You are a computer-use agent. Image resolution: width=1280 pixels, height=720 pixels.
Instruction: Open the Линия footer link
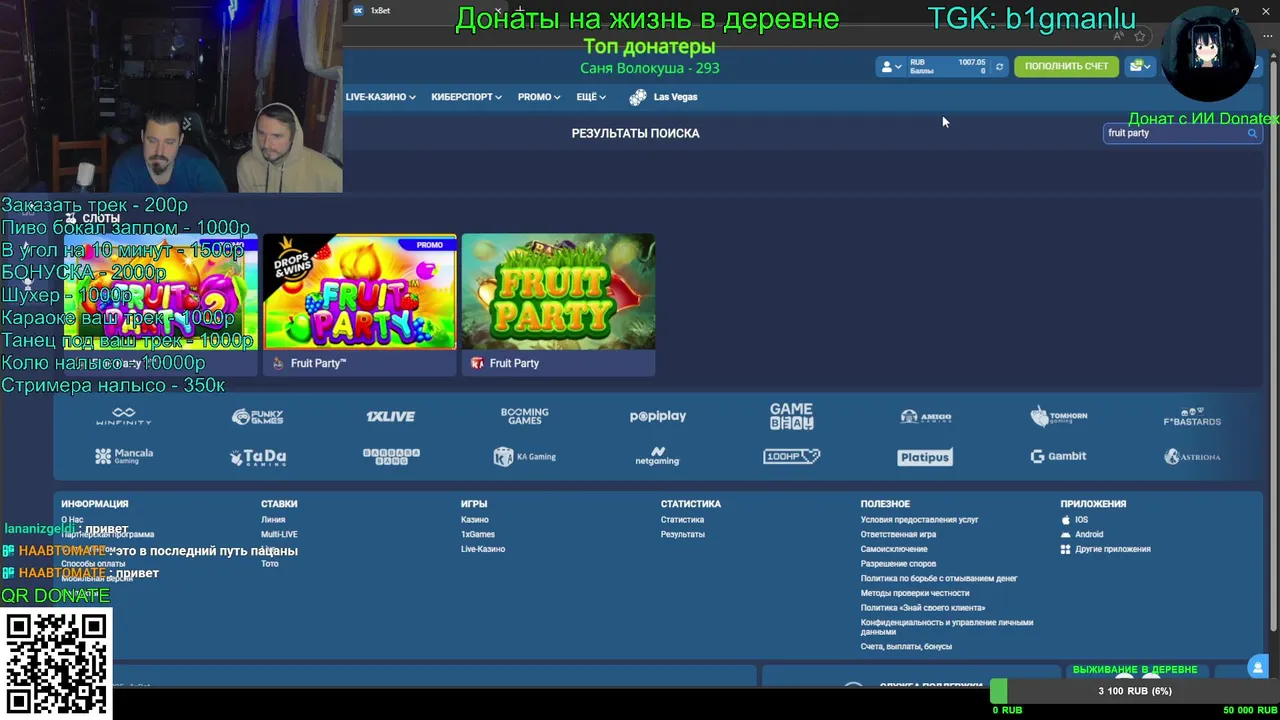pos(273,520)
